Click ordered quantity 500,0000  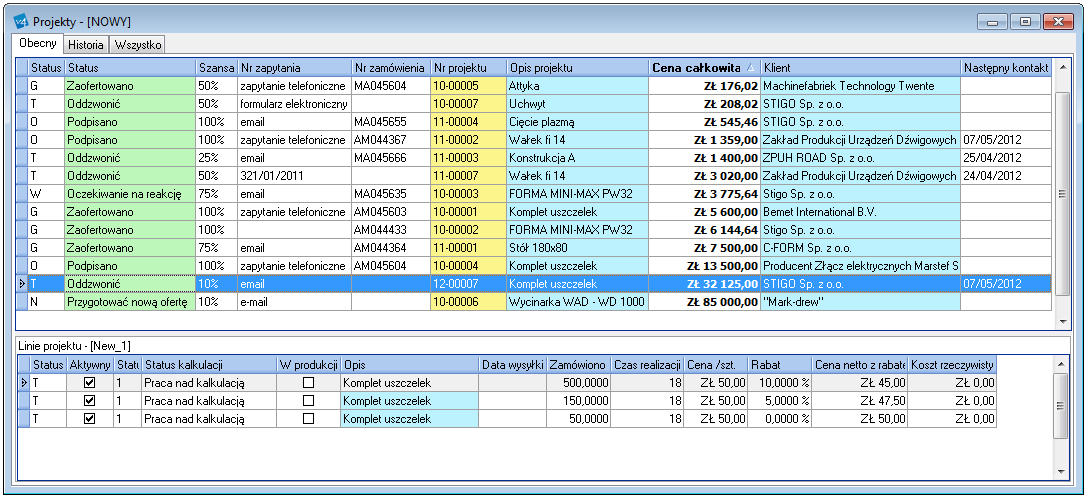point(580,382)
